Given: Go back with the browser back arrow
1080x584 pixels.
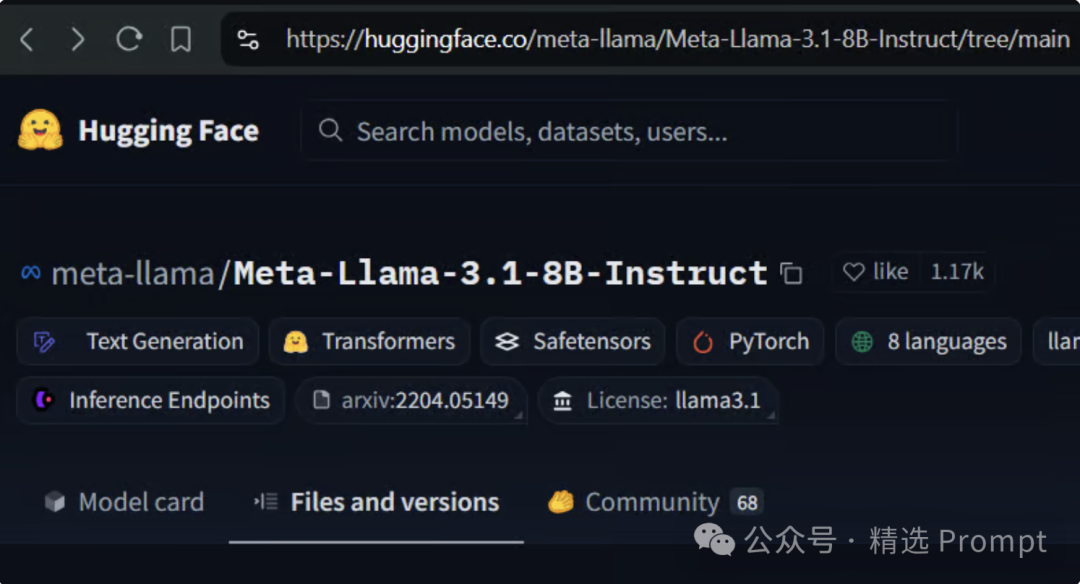Looking at the screenshot, I should click(x=28, y=39).
